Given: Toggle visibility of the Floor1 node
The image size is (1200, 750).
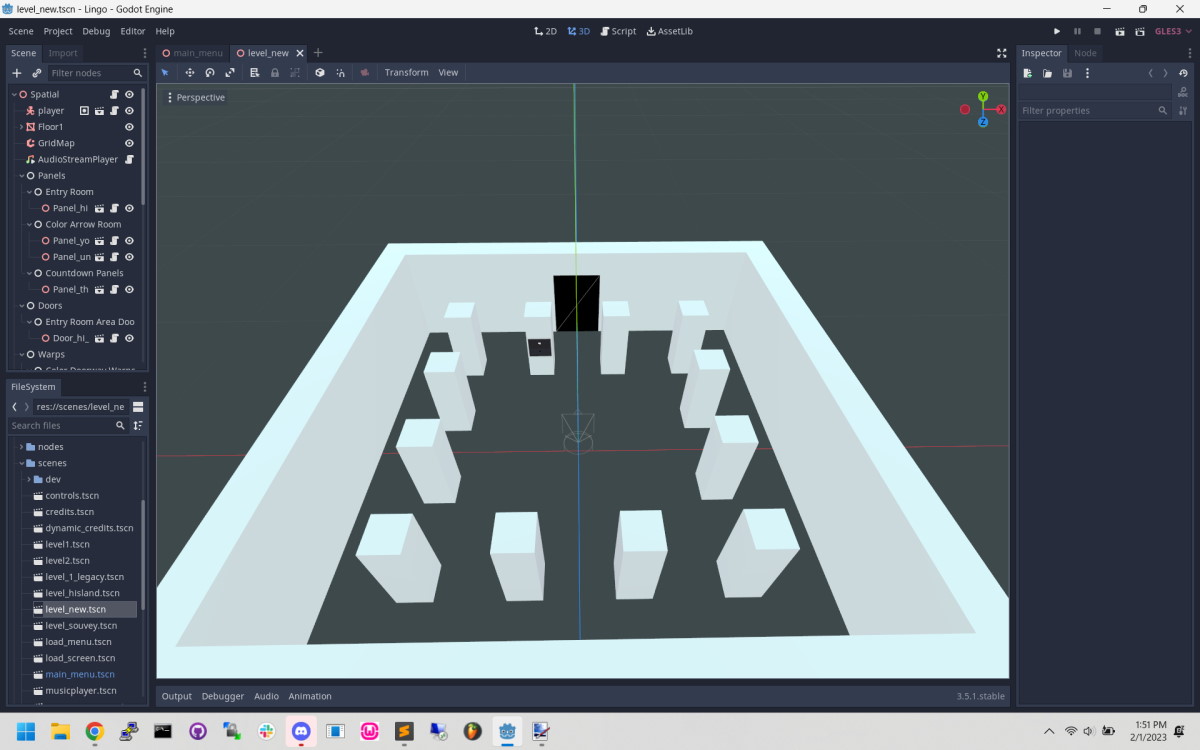Looking at the screenshot, I should point(129,127).
